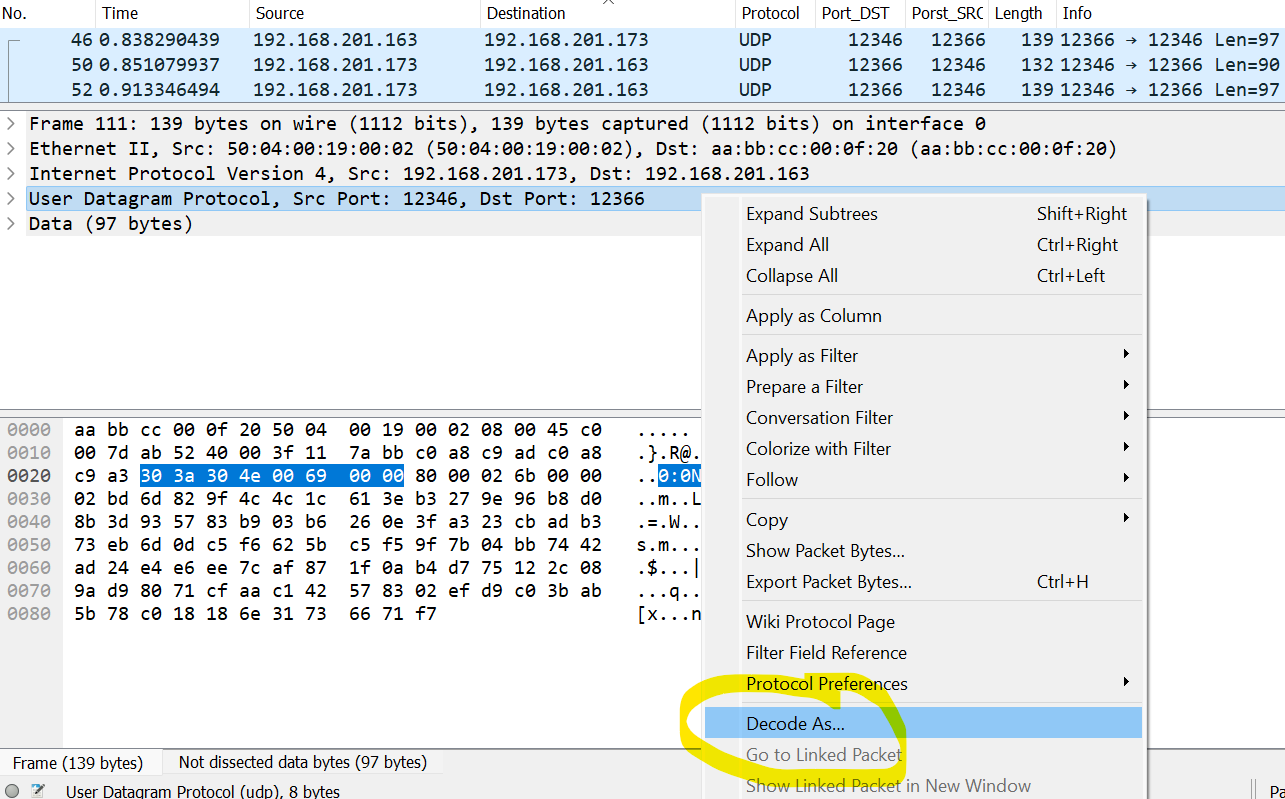Open Protocol Preferences submenu
Screen dimensions: 1285x799
tap(923, 684)
